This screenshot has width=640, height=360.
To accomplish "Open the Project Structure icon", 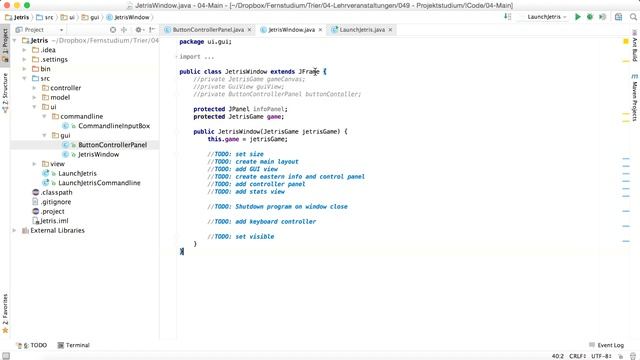I will 618,17.
